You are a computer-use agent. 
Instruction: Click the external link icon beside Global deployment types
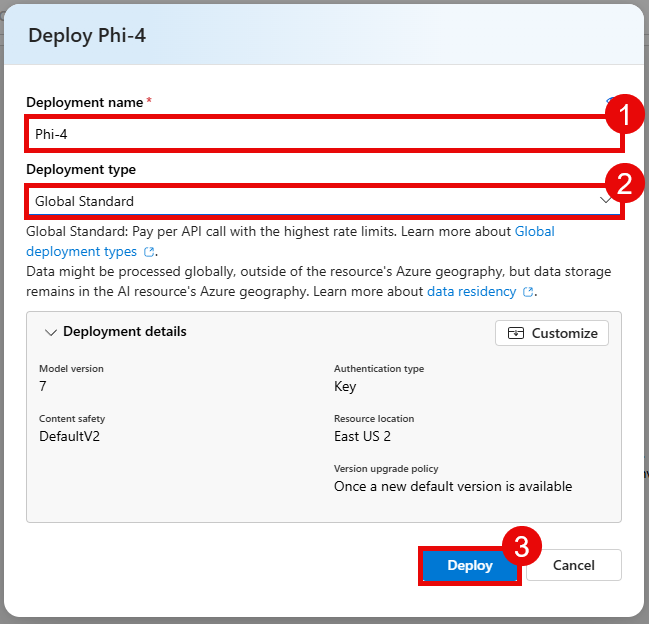coord(150,252)
